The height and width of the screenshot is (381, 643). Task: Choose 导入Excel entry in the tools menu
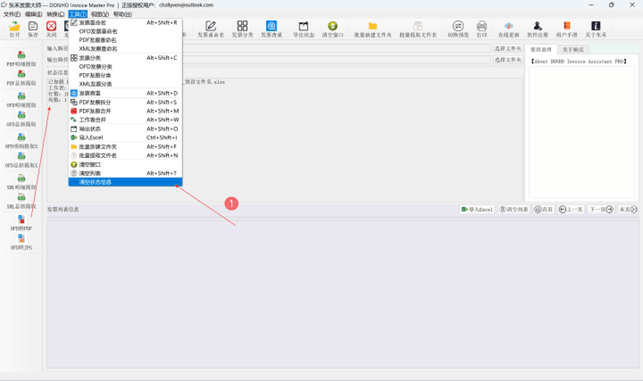pyautogui.click(x=125, y=137)
